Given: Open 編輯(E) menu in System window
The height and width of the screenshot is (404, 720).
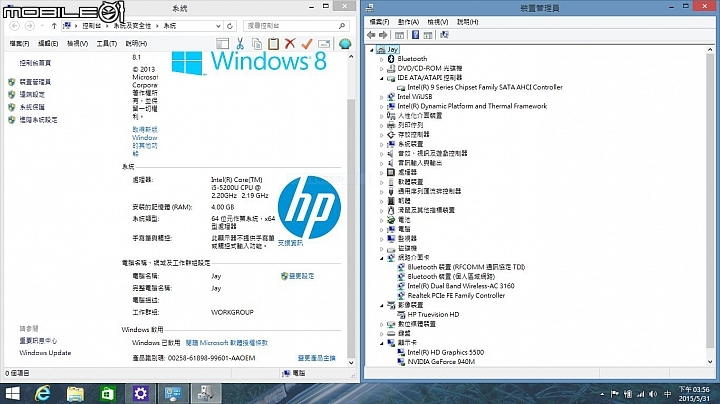Looking at the screenshot, I should click(x=48, y=44).
